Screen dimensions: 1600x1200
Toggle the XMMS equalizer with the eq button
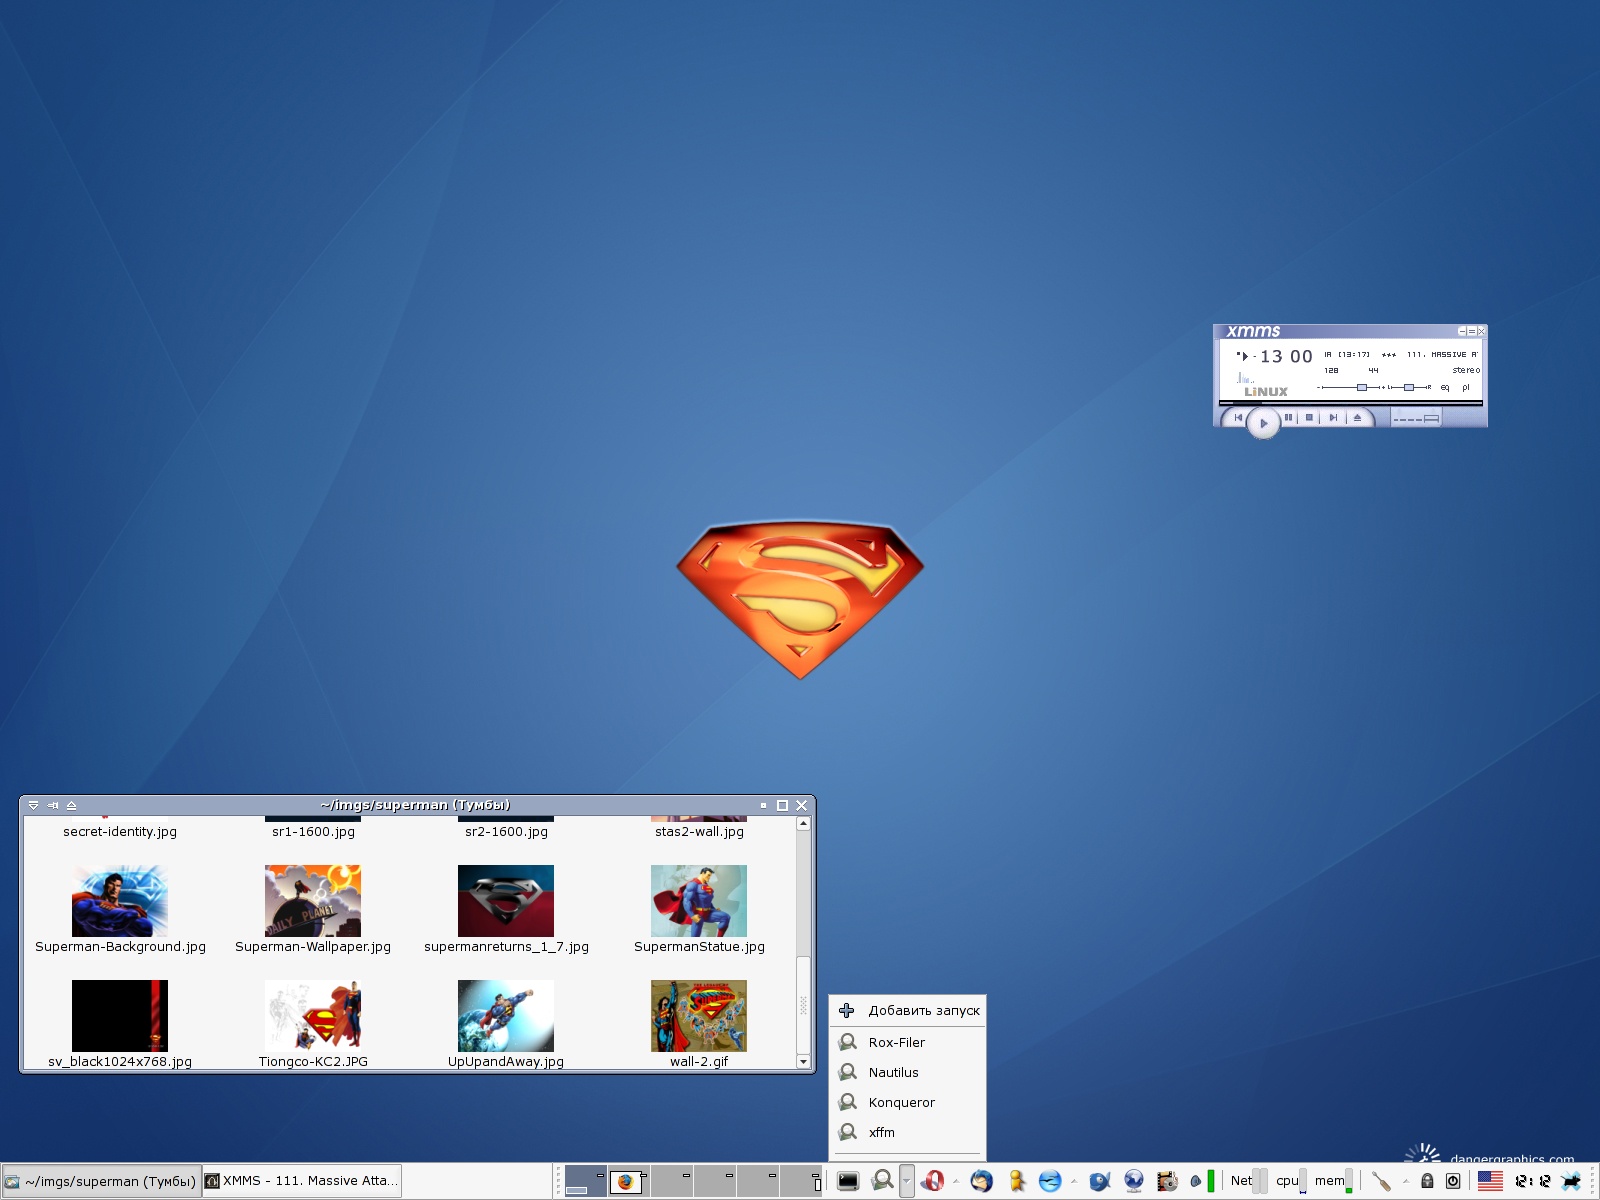pyautogui.click(x=1445, y=388)
